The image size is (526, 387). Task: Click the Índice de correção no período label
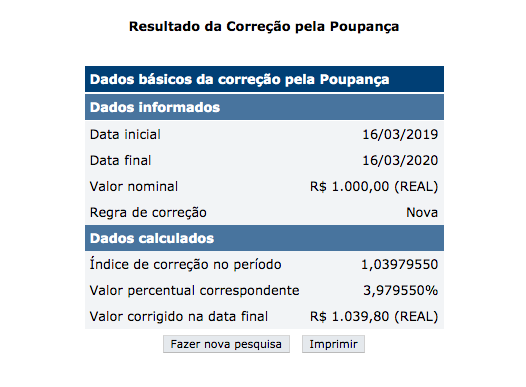[186, 264]
